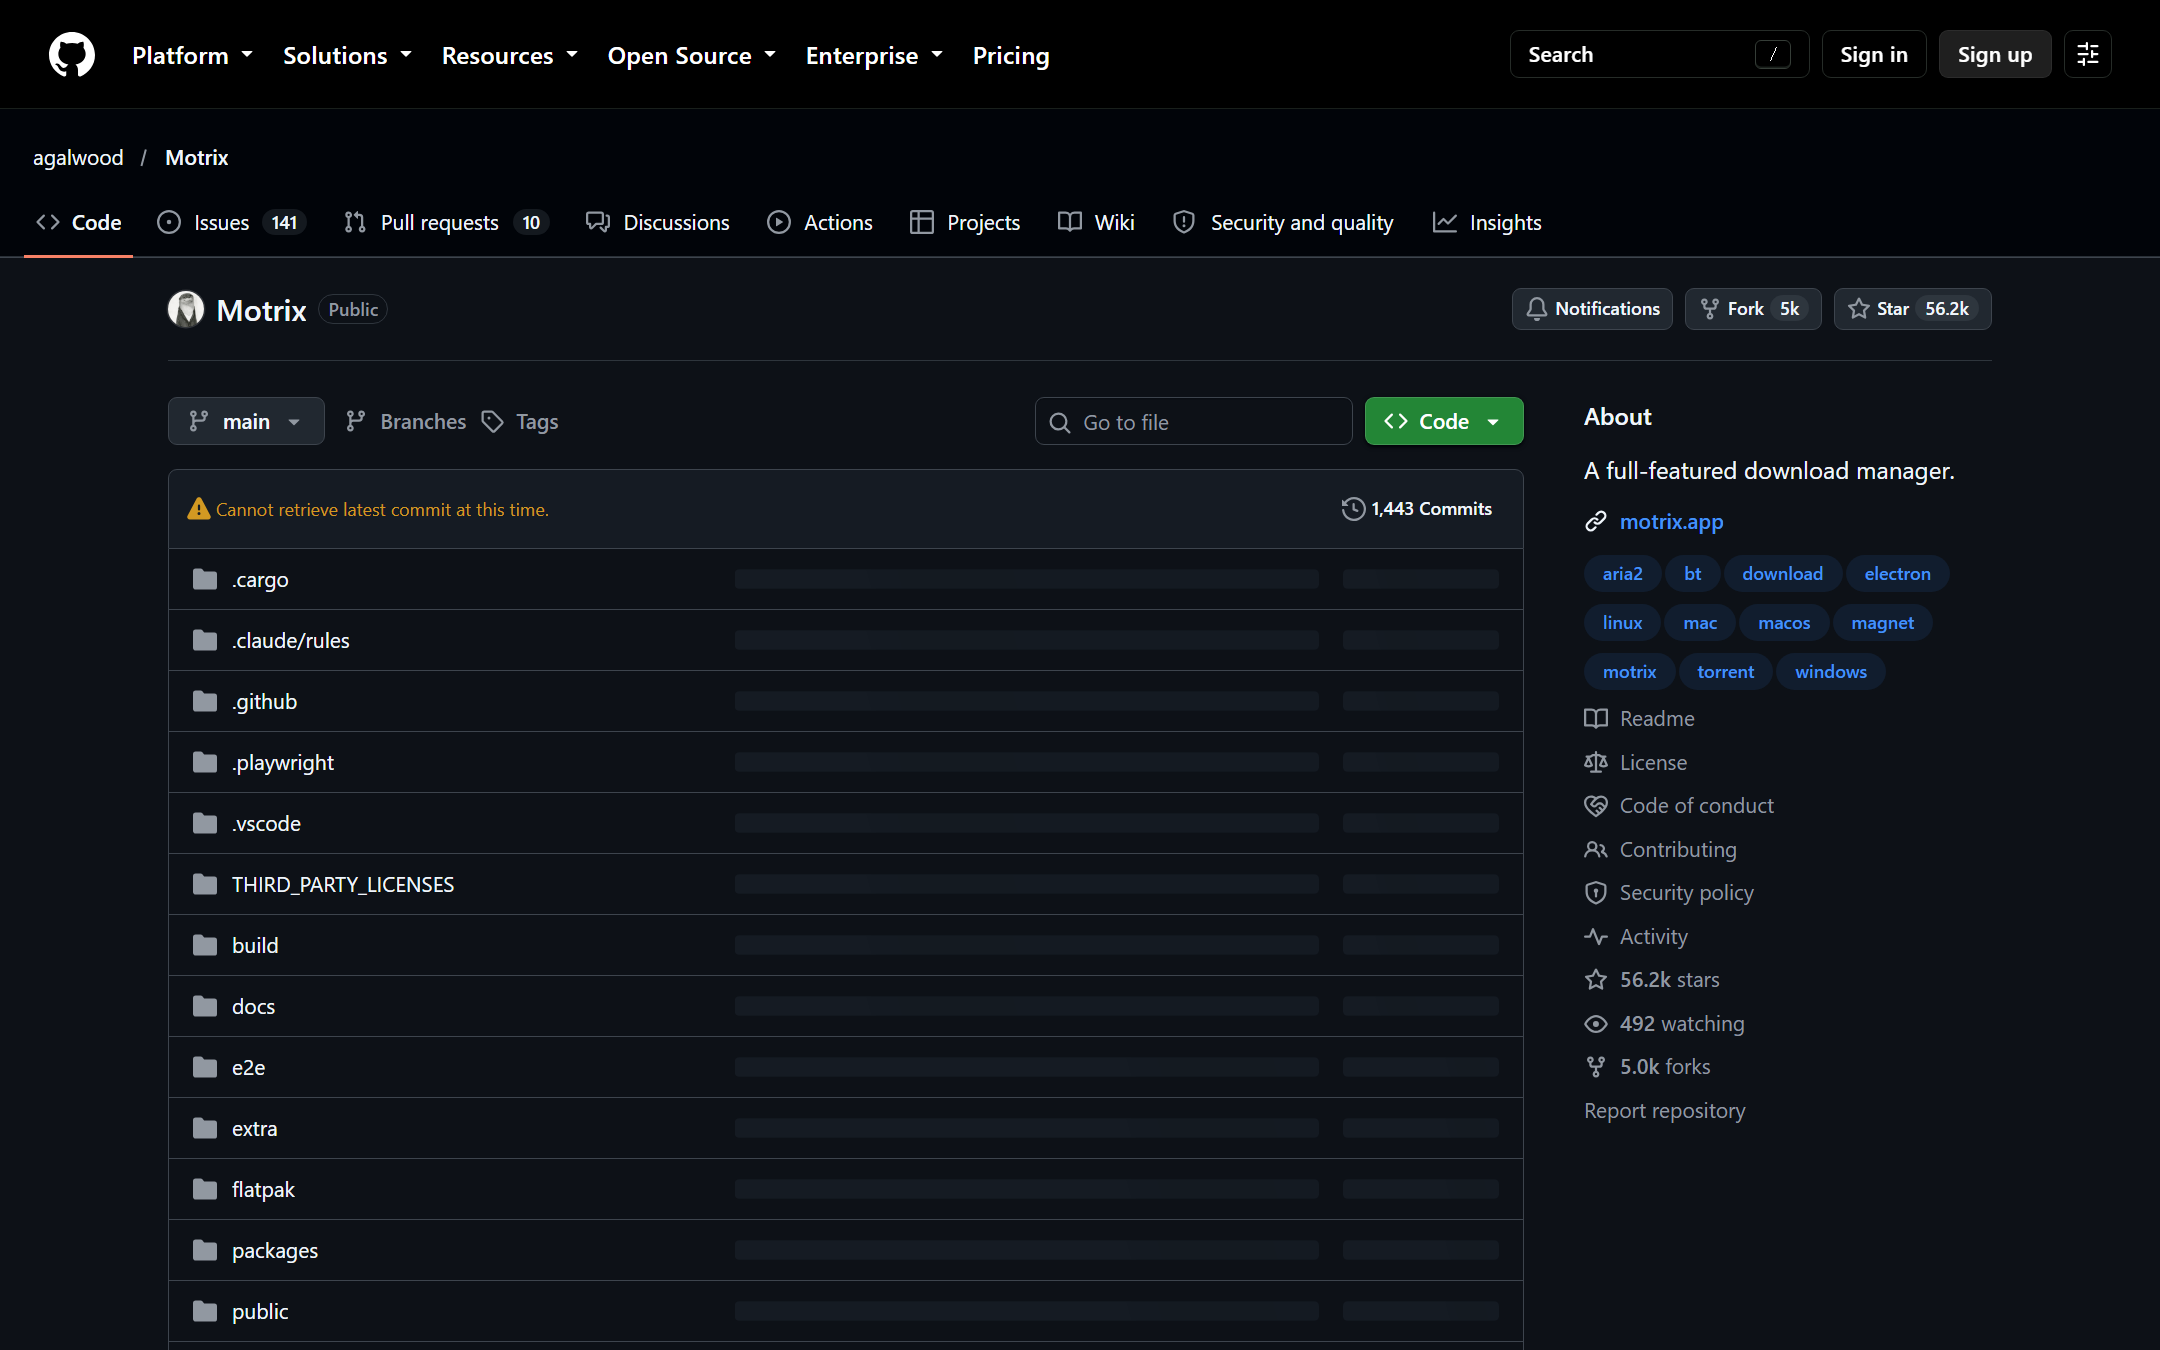The image size is (2160, 1350).
Task: Click the electron topic tag
Action: coord(1897,574)
